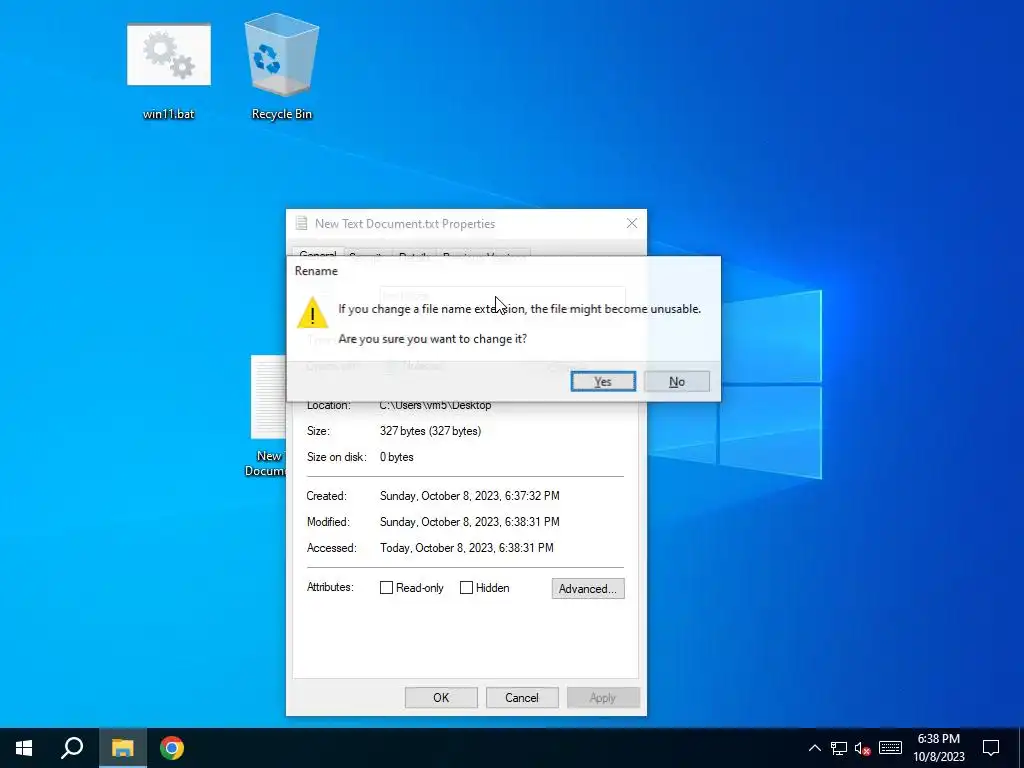Confirm rename by clicking Yes
Image resolution: width=1024 pixels, height=768 pixels.
tap(603, 381)
